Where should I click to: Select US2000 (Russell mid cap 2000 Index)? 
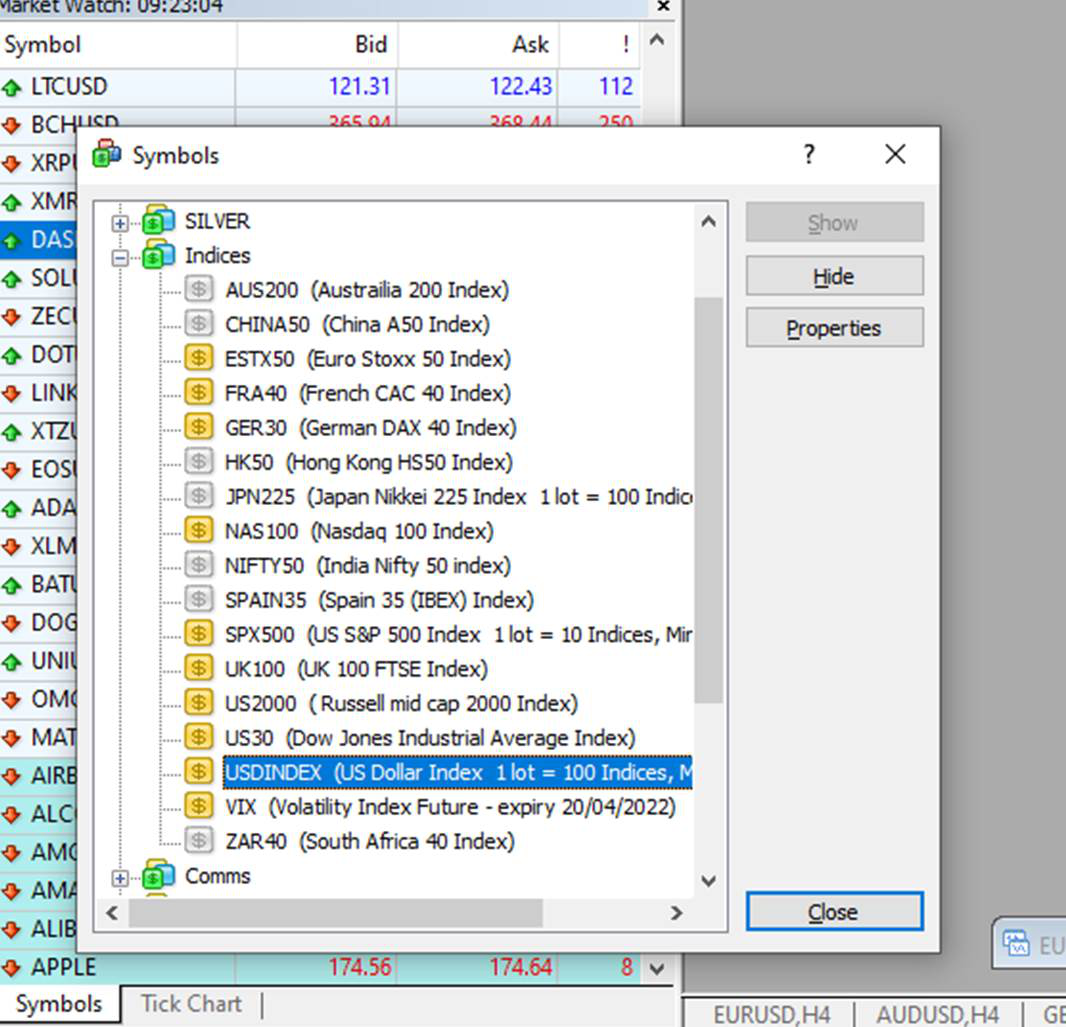[402, 703]
